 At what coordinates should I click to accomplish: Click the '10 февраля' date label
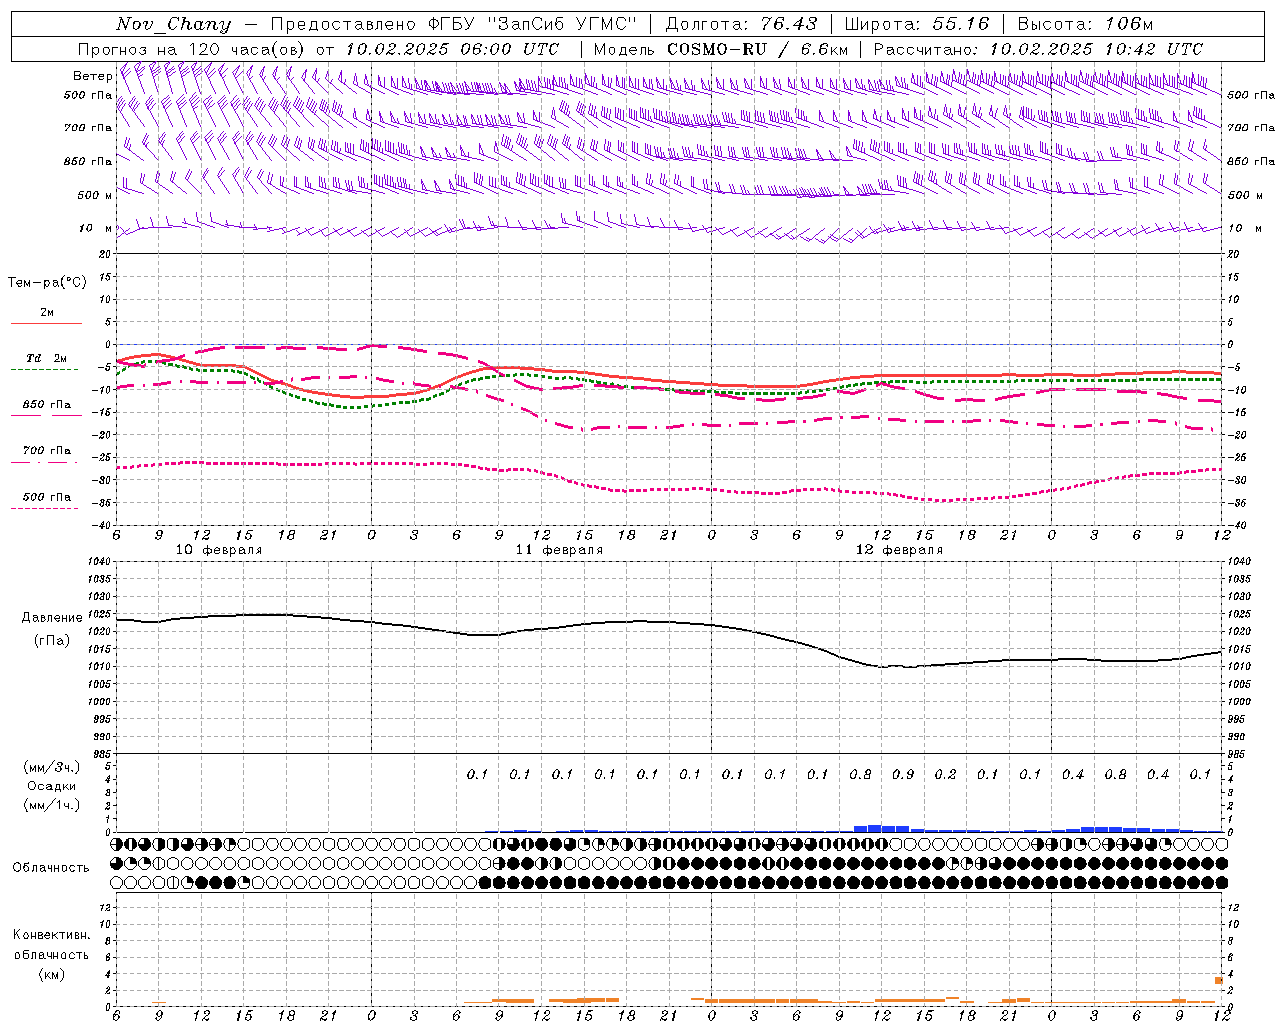click(219, 550)
